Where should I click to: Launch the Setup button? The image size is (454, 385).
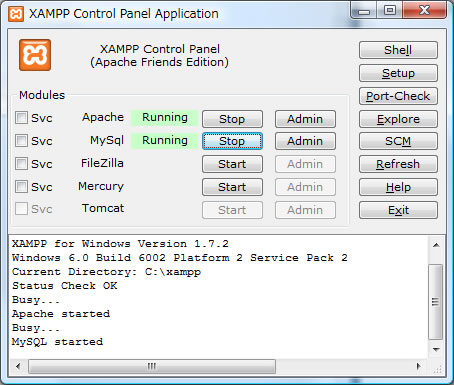[x=398, y=73]
